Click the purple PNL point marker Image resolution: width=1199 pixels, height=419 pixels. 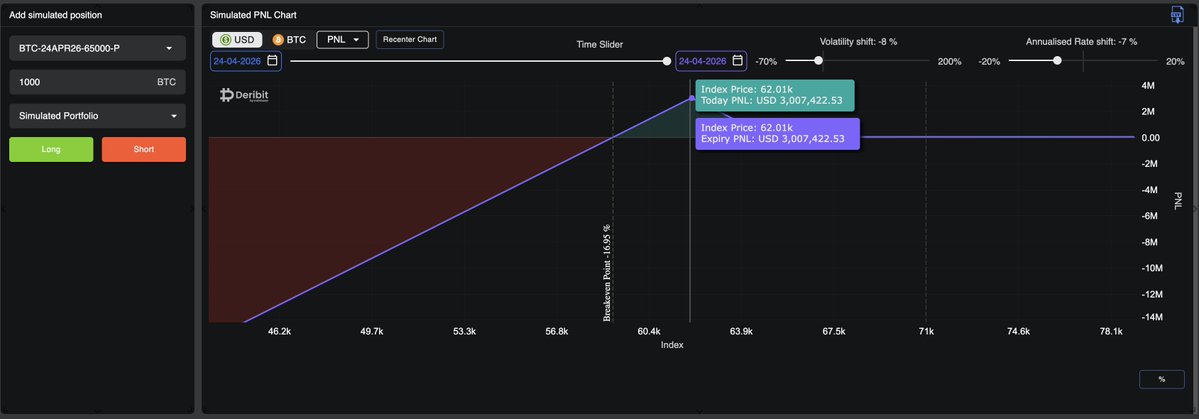pyautogui.click(x=692, y=98)
